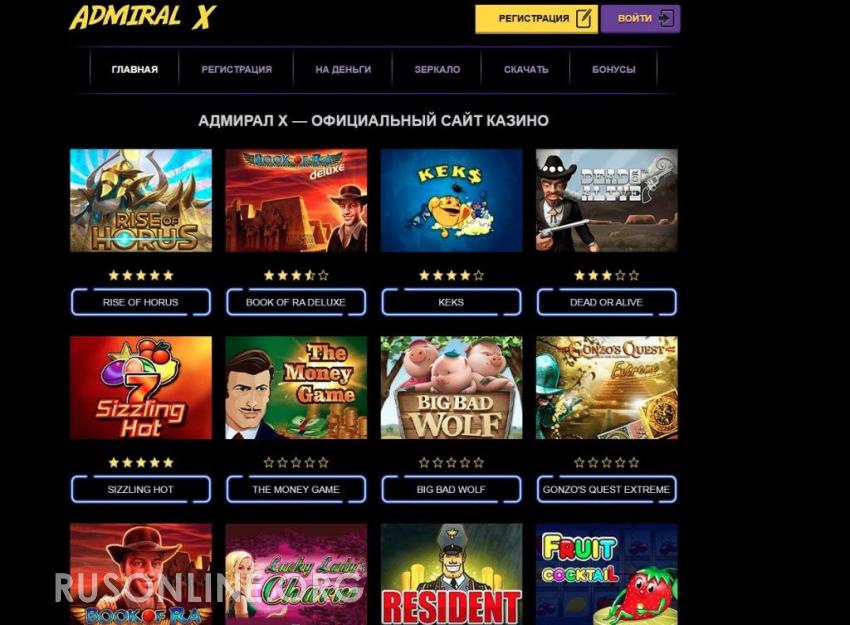Viewport: 850px width, 625px height.
Task: Go to the Регистрация navigation tab
Action: tap(236, 69)
